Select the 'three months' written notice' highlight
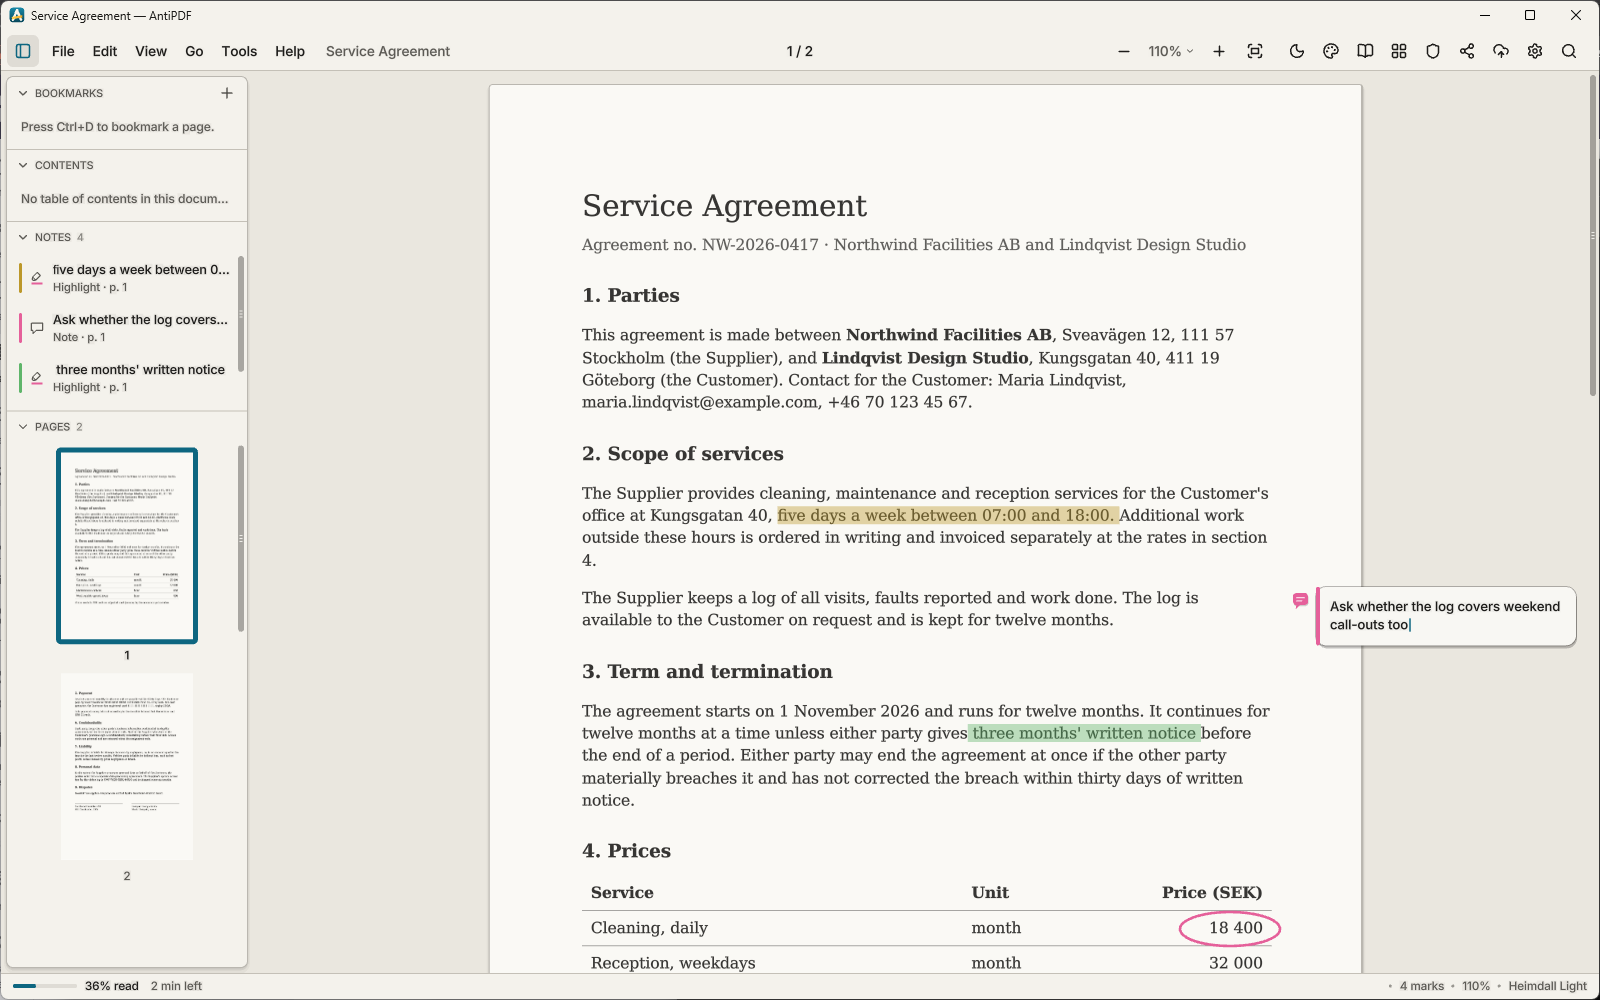This screenshot has height=1000, width=1600. 127,378
